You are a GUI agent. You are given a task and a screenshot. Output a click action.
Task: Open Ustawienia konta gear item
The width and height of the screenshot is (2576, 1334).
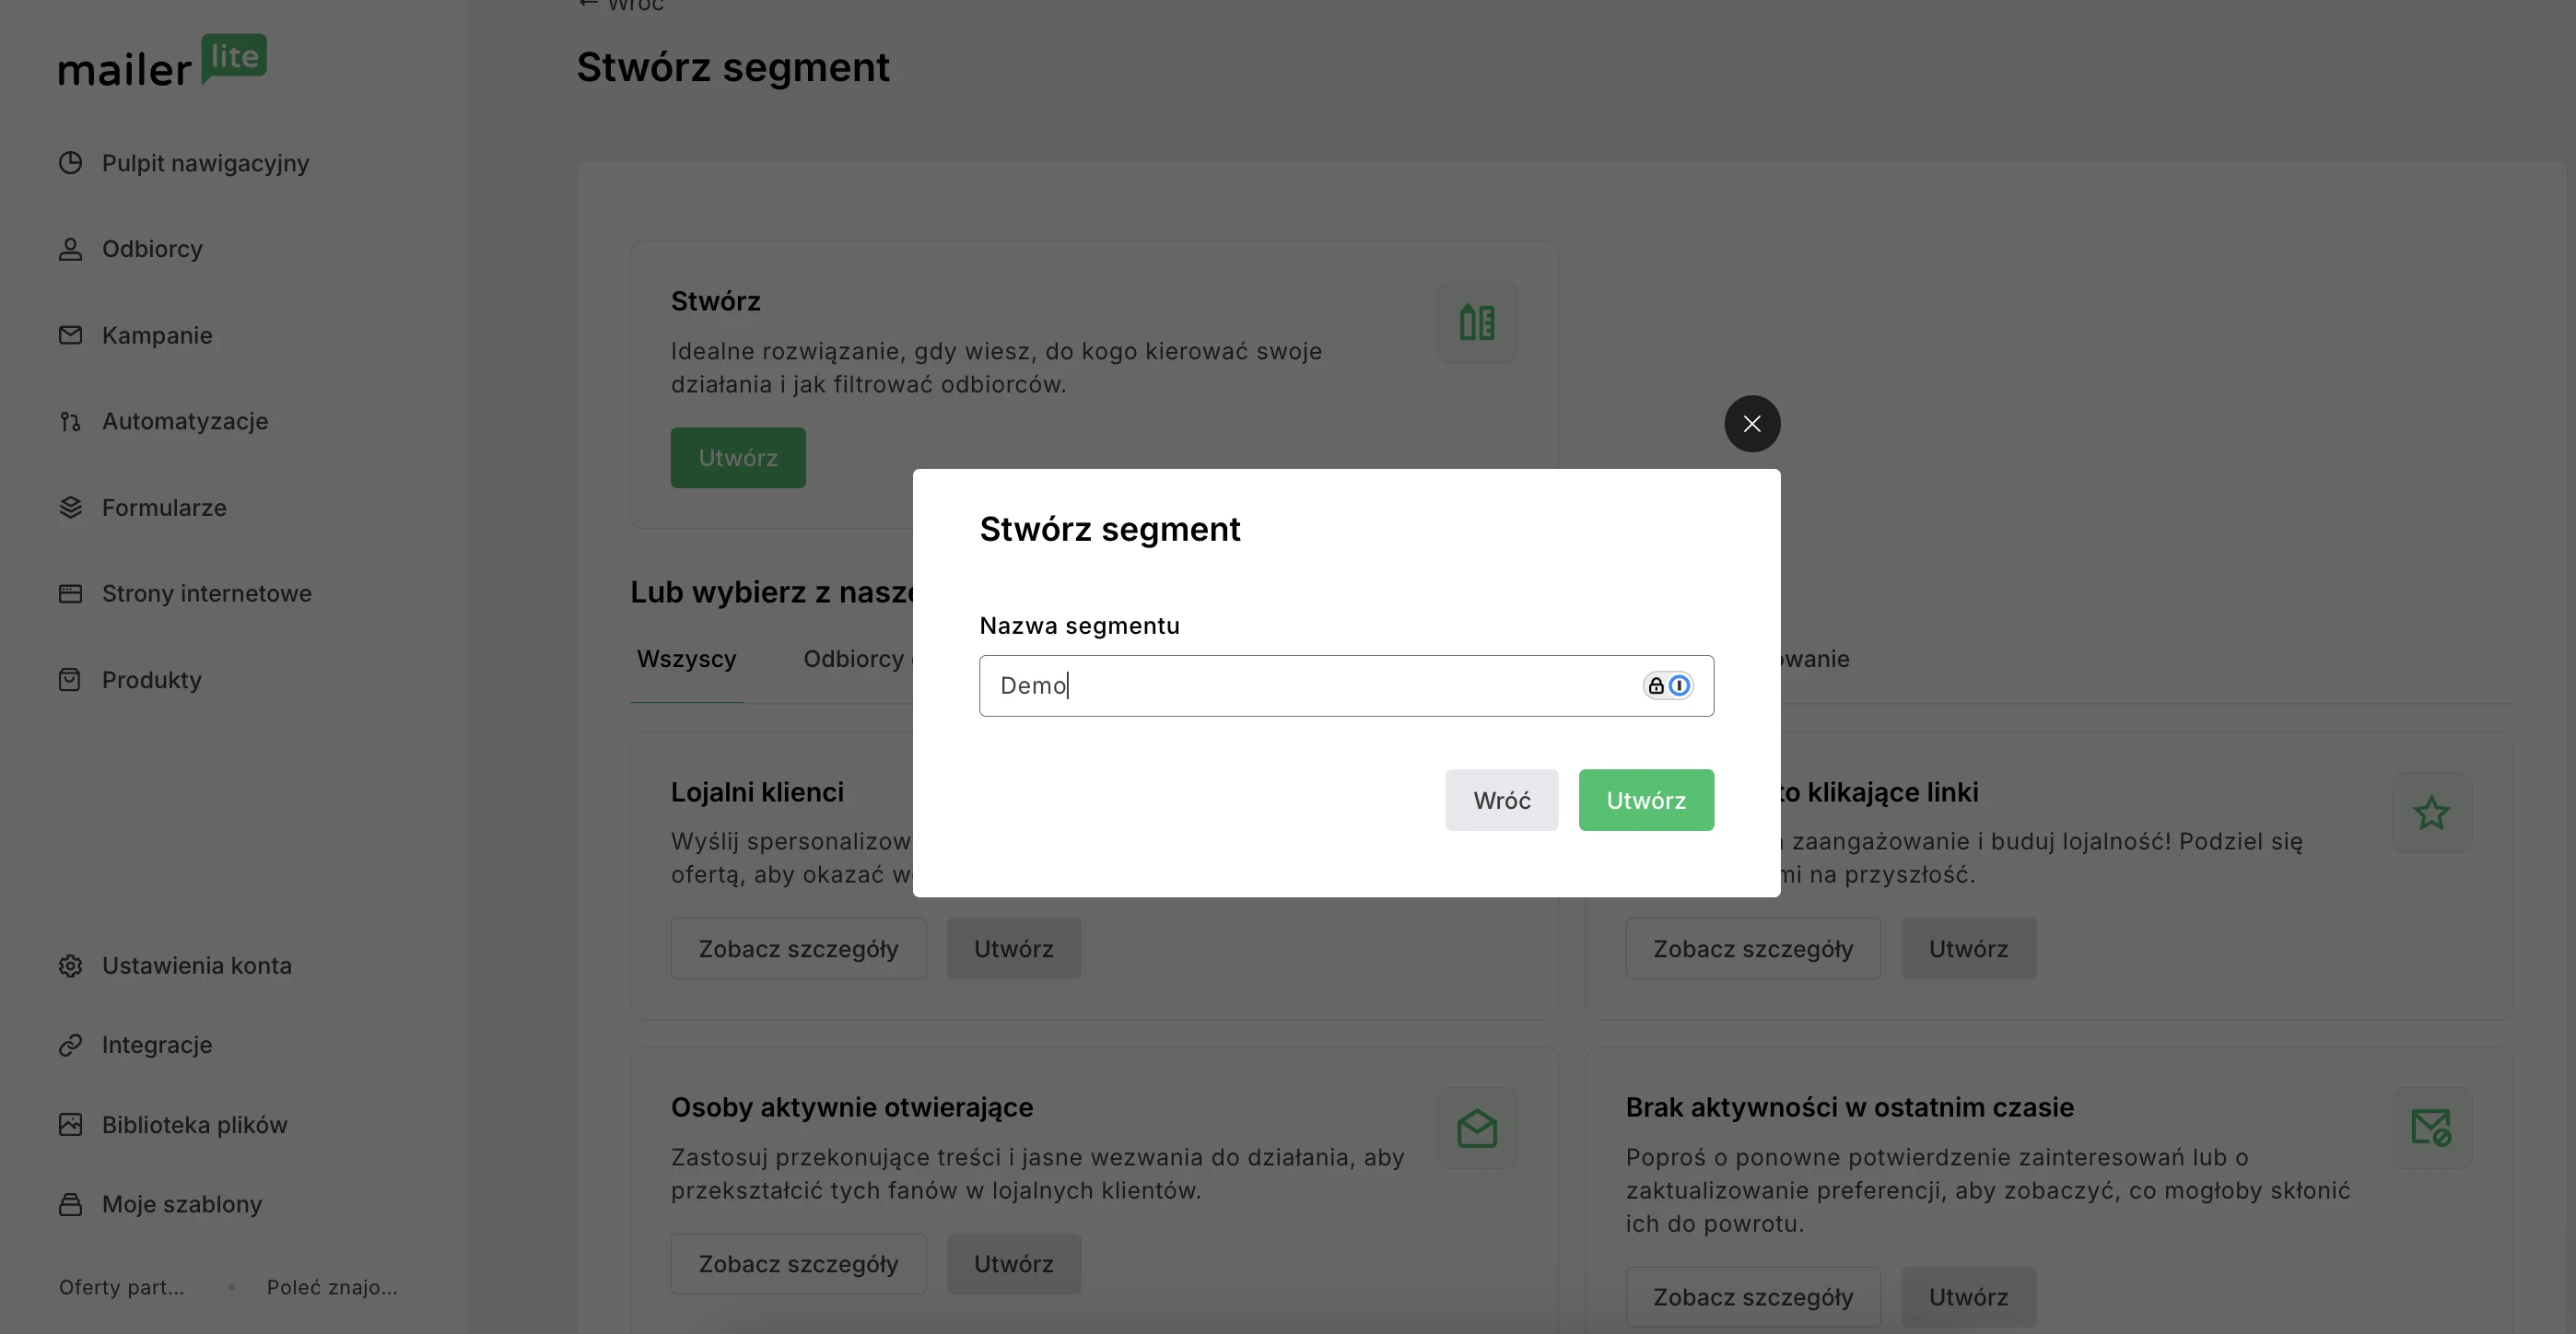coord(175,966)
